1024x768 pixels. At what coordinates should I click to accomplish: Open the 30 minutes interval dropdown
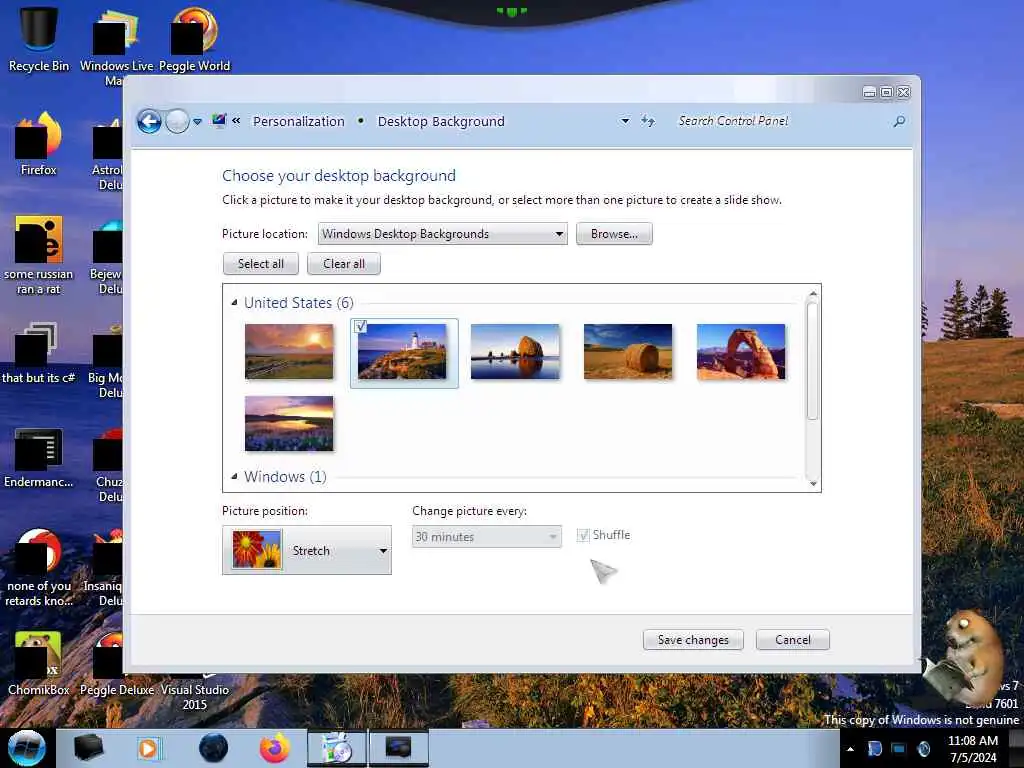click(487, 536)
